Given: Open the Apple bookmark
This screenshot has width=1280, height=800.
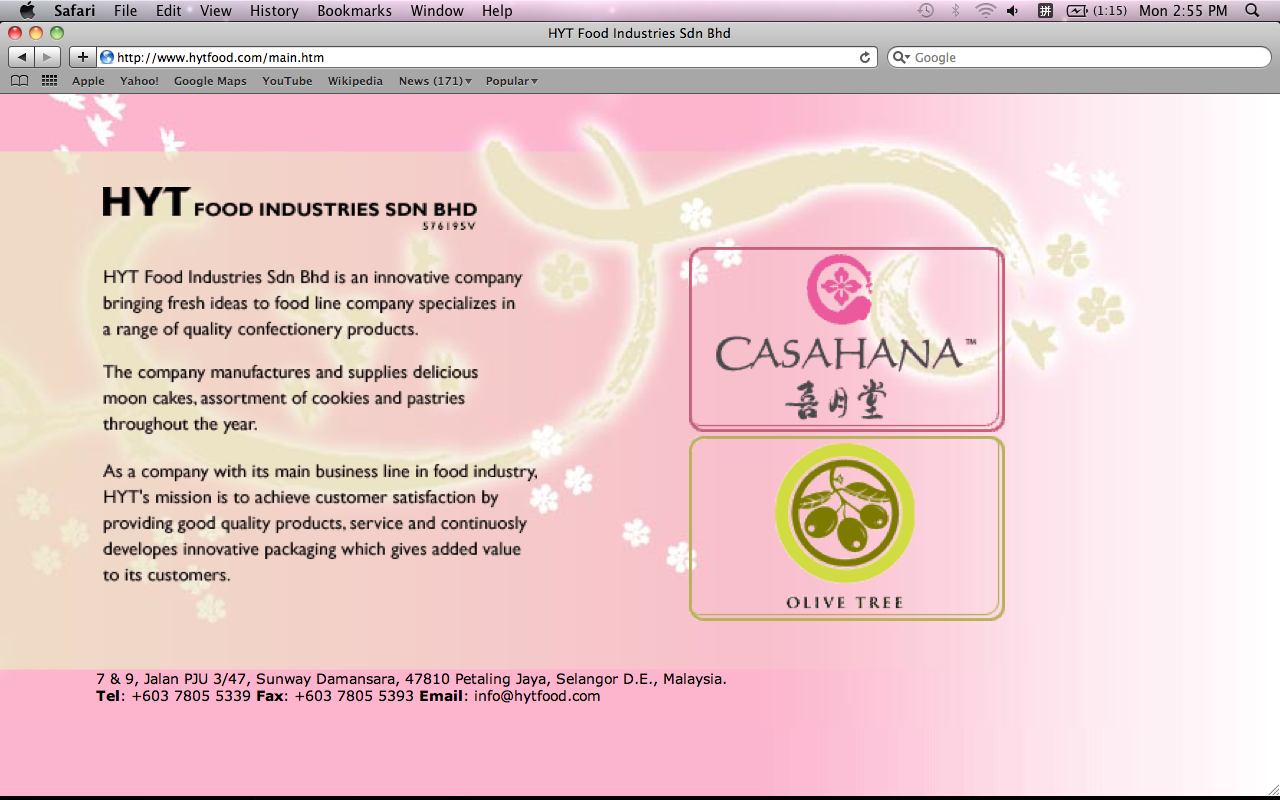Looking at the screenshot, I should click(x=88, y=81).
